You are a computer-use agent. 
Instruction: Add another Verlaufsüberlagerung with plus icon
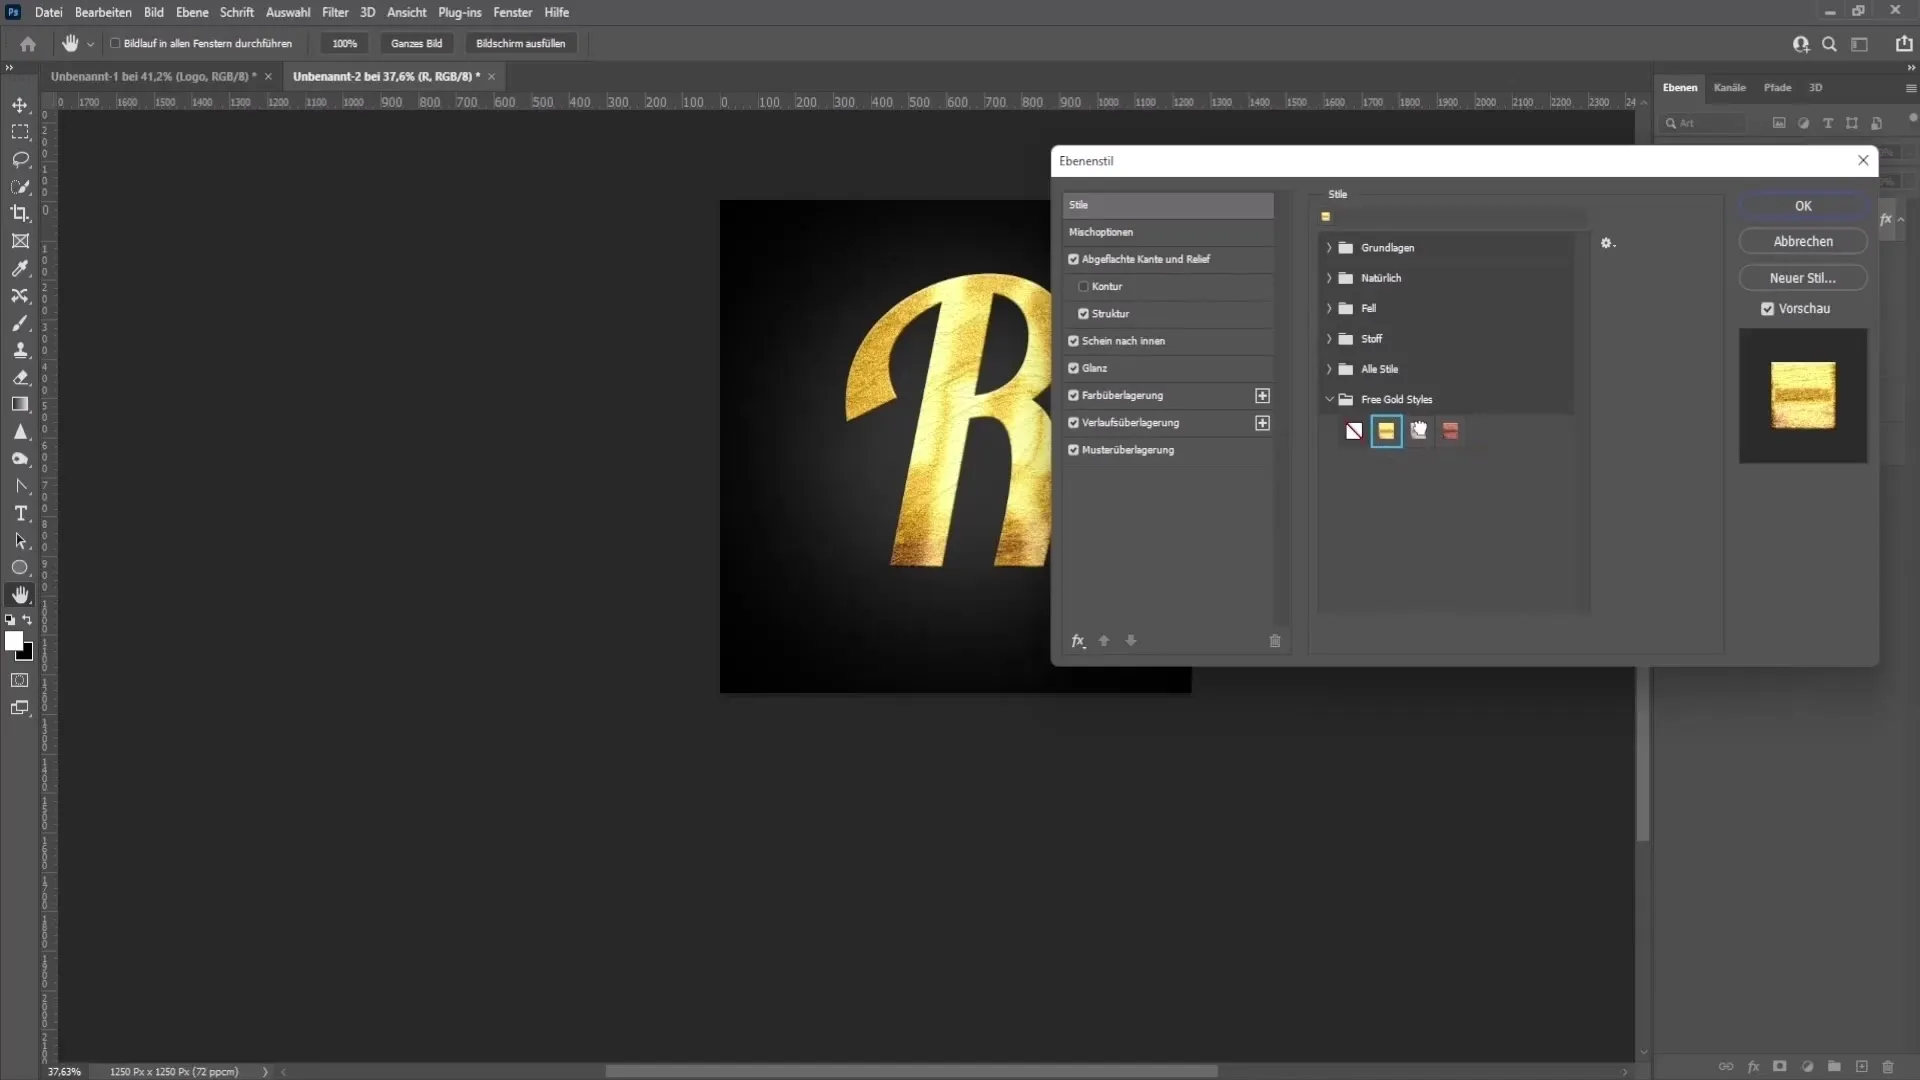(x=1262, y=423)
